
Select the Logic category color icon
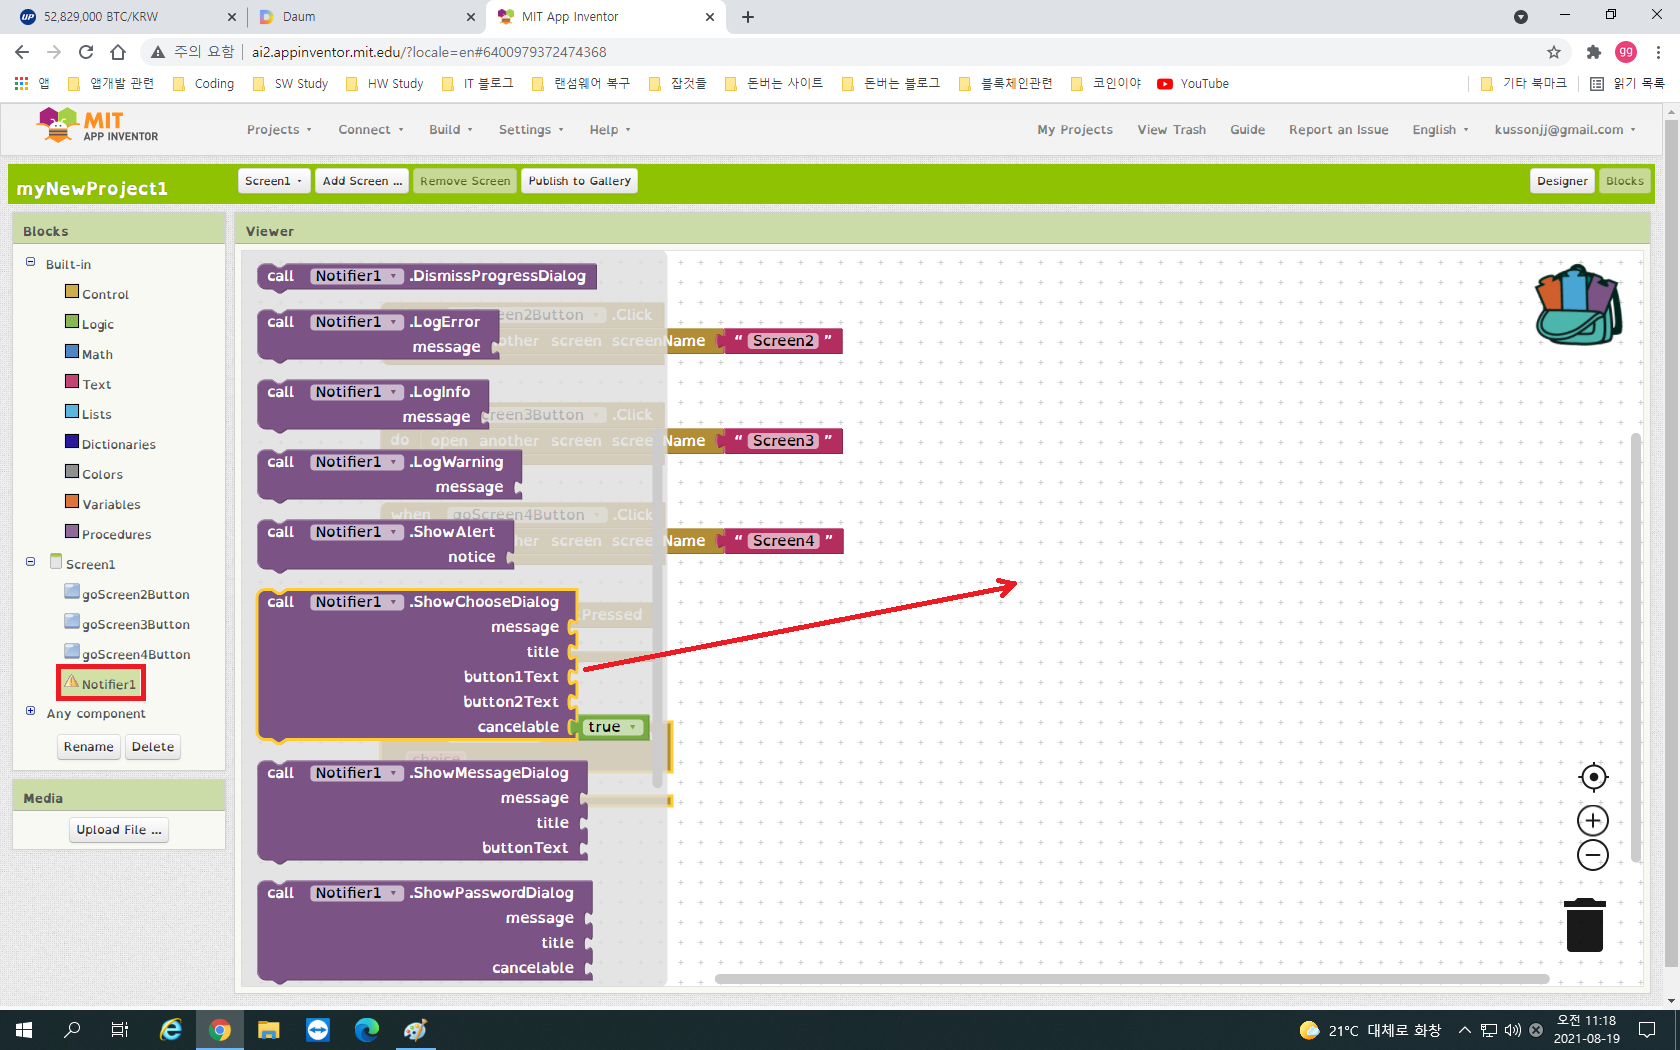72,321
